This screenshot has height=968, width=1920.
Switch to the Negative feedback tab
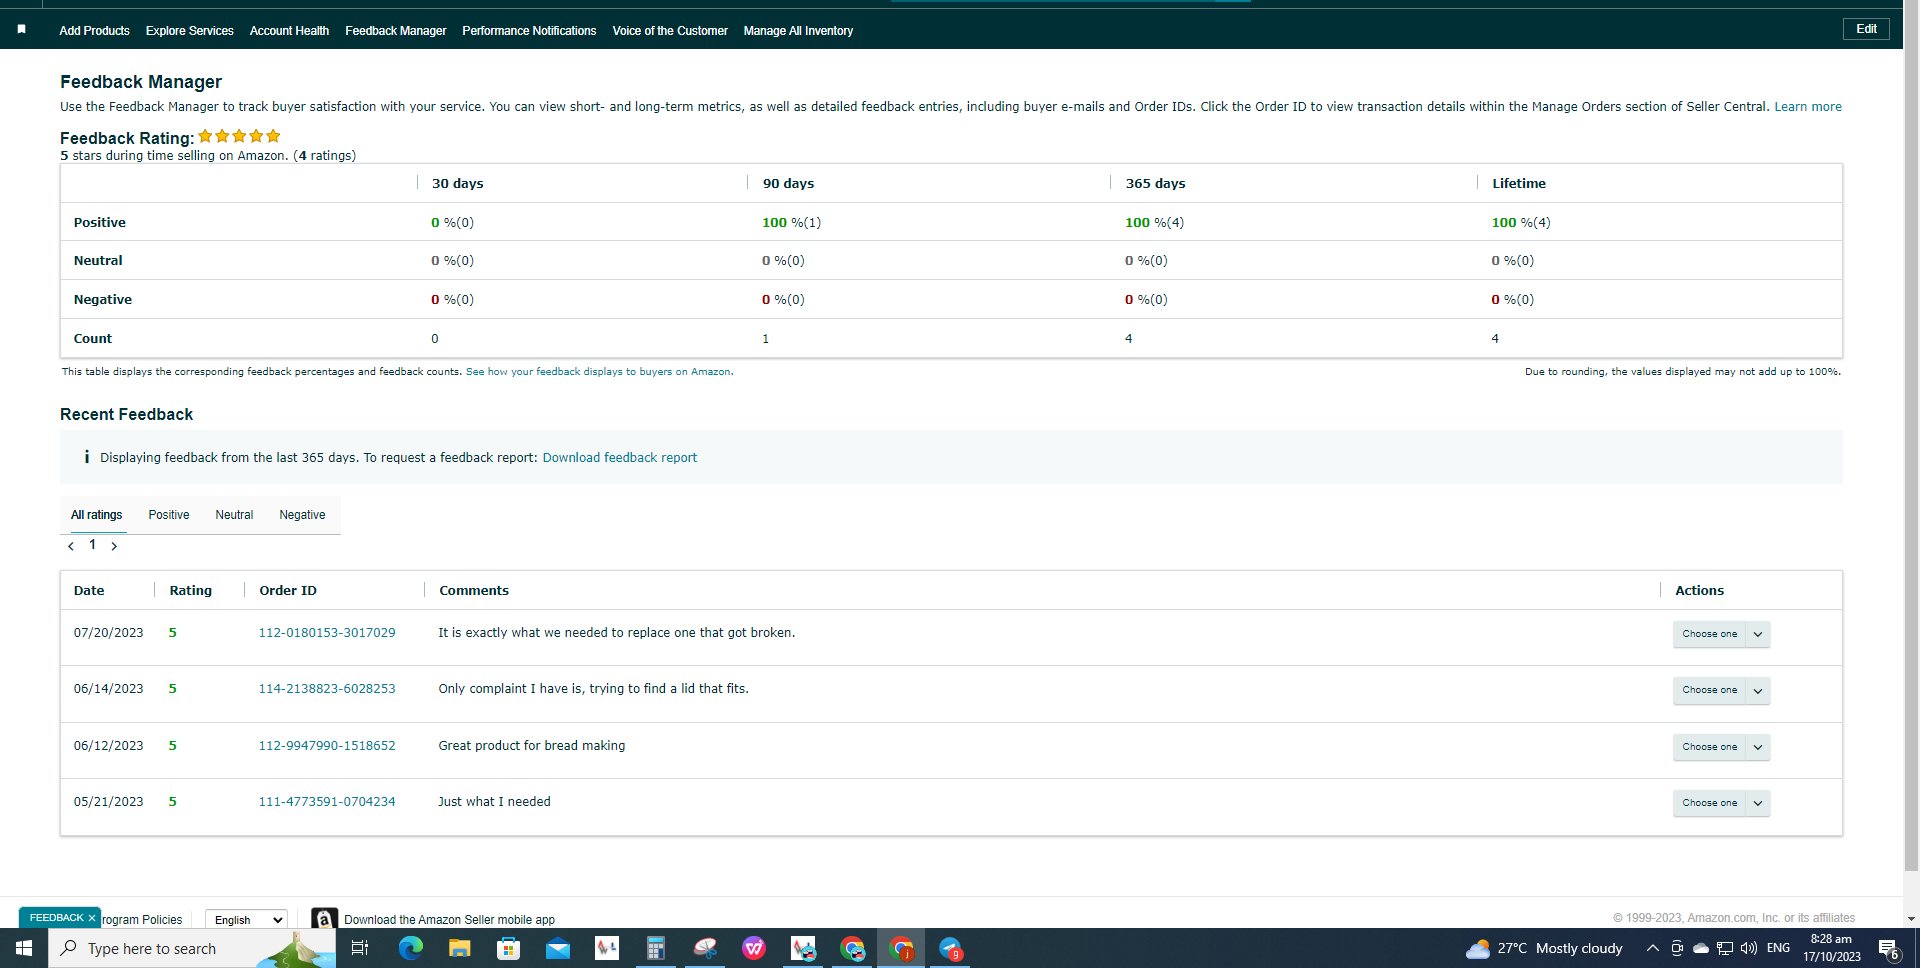click(302, 515)
